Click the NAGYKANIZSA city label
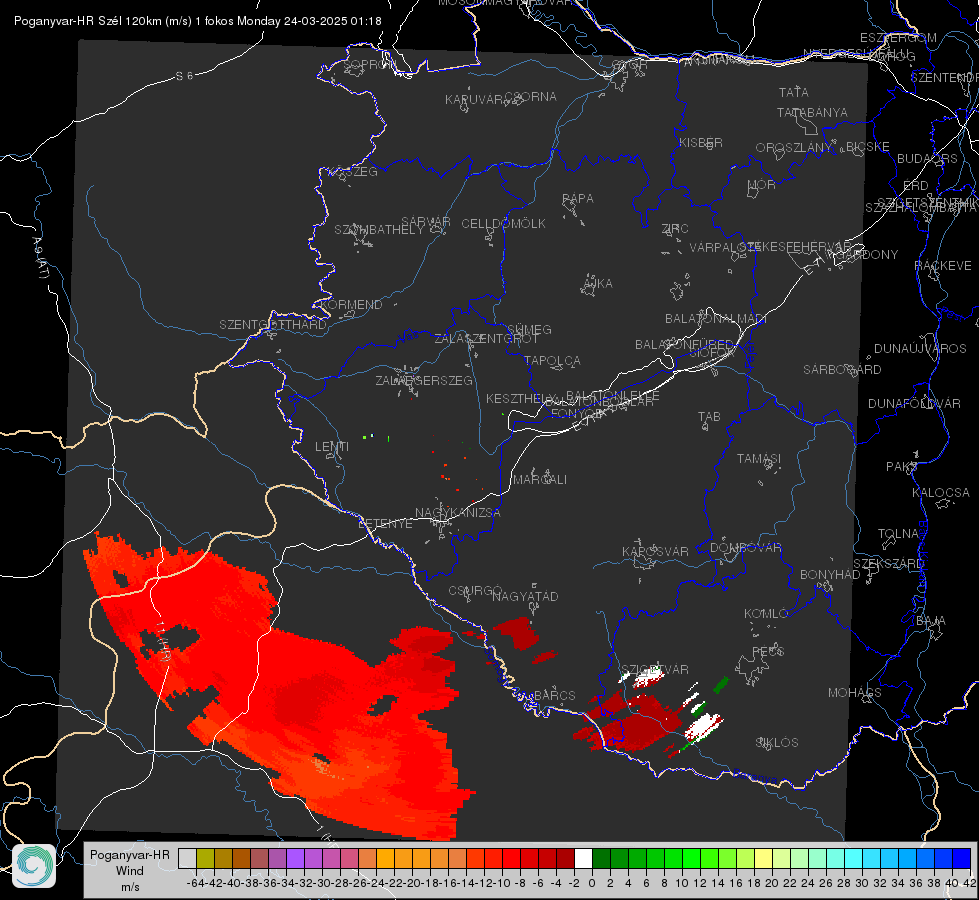The height and width of the screenshot is (900, 979). click(x=458, y=512)
